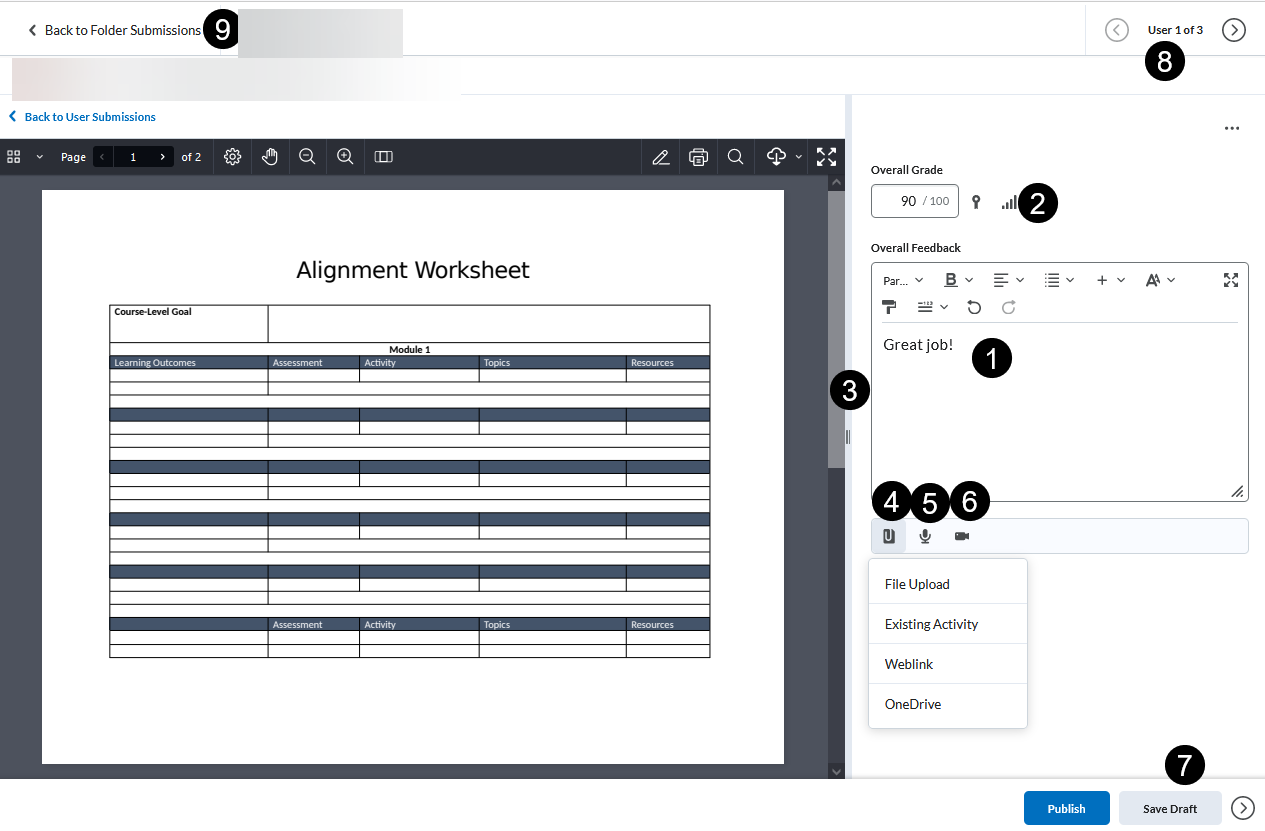Expand the download options arrow
Image resolution: width=1265 pixels, height=831 pixels.
tap(798, 157)
